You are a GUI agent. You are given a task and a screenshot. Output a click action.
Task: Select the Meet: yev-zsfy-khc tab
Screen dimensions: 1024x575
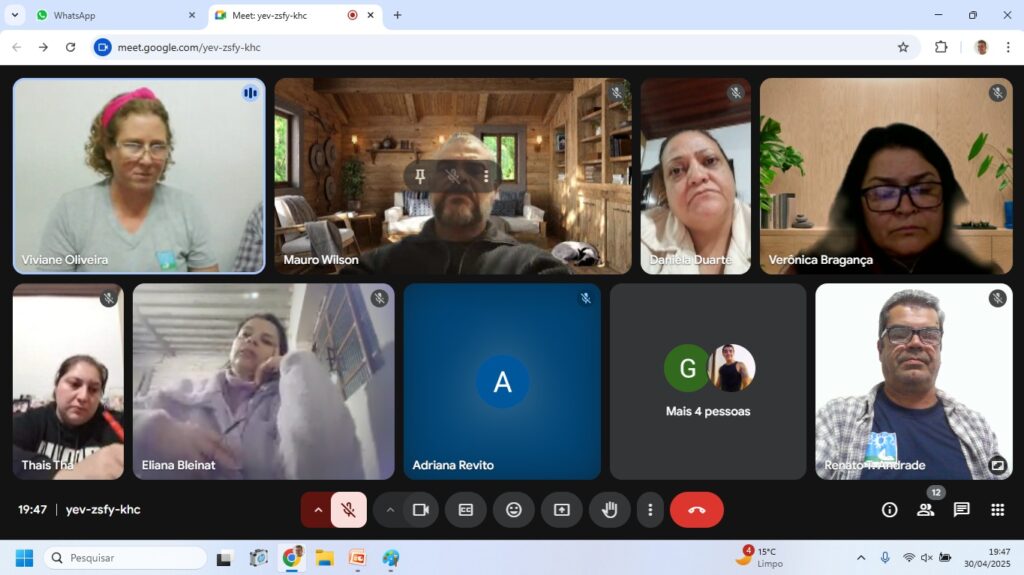[x=280, y=15]
